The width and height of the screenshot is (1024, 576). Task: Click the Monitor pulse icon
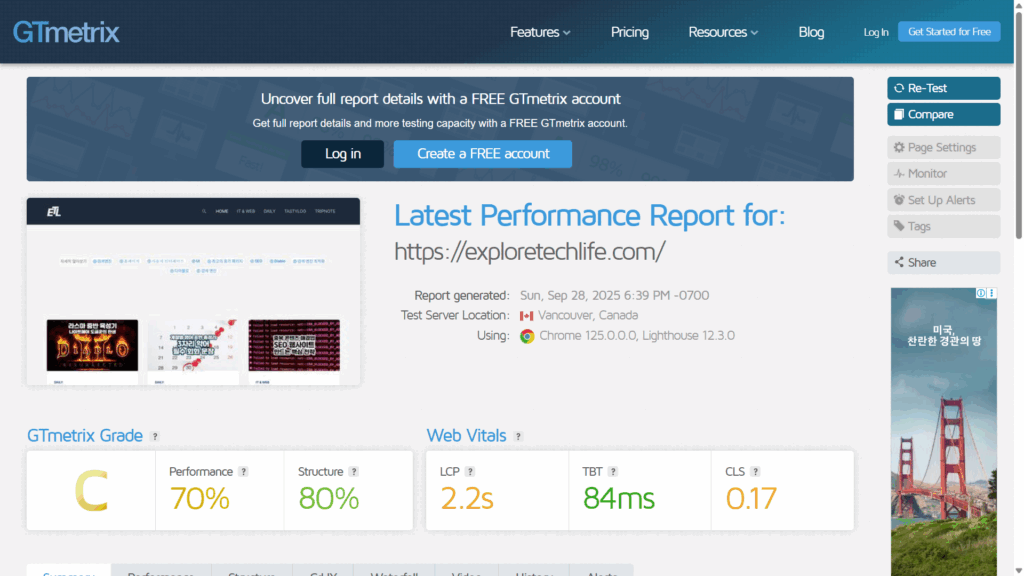899,174
